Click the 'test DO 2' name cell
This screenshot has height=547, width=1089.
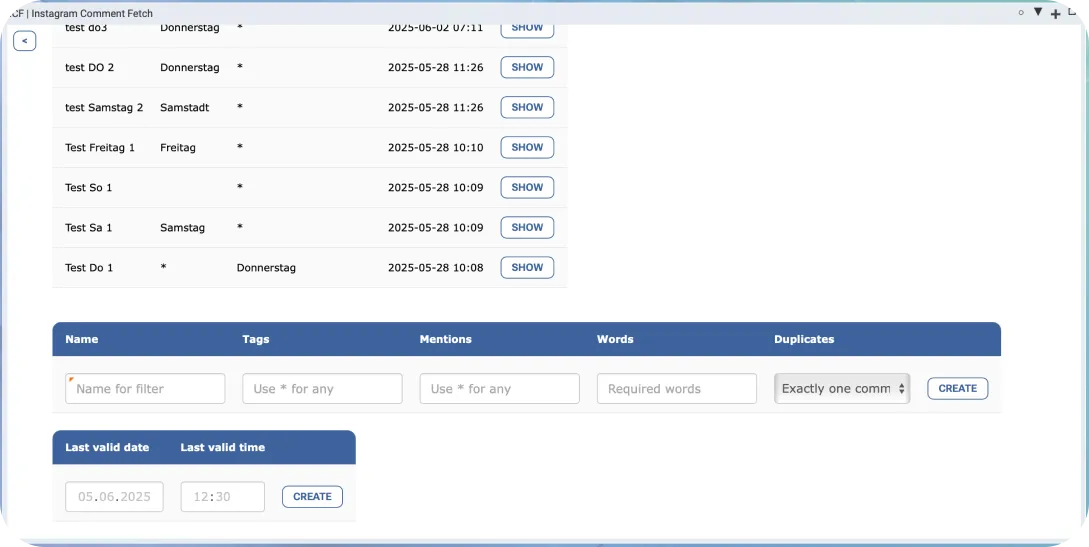tap(90, 67)
